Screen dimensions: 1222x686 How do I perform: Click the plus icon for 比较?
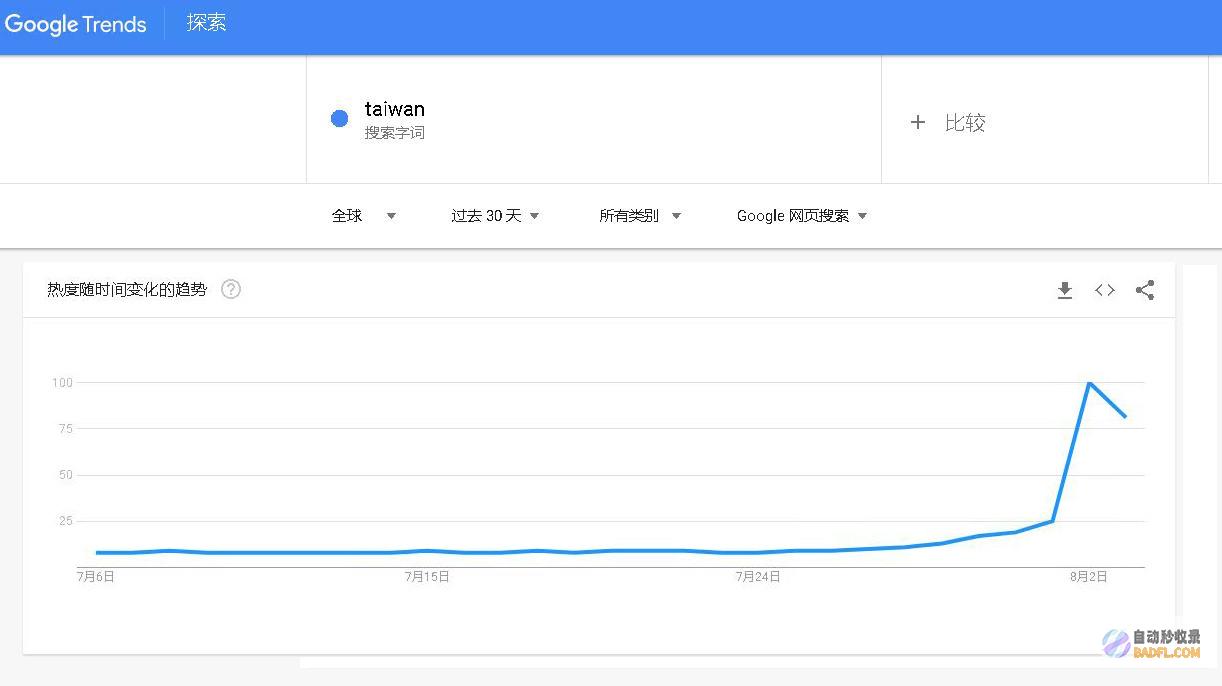pyautogui.click(x=918, y=122)
